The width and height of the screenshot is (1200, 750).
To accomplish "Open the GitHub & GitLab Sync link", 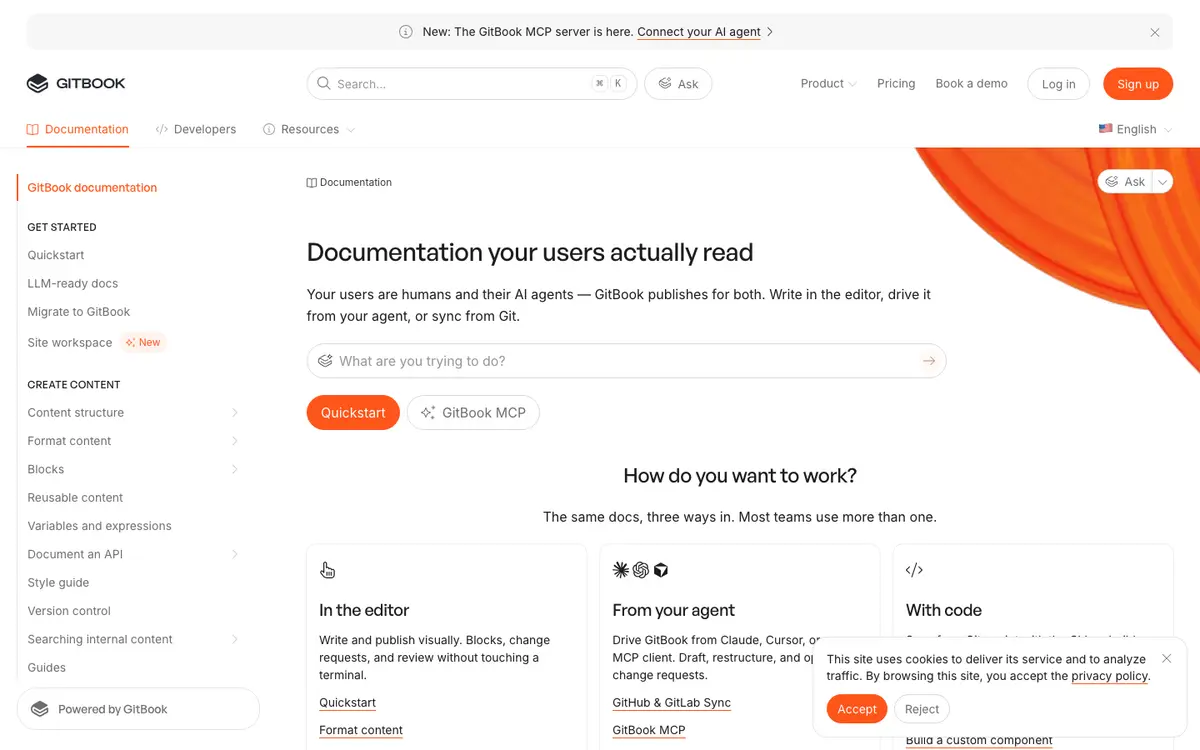I will click(x=671, y=703).
